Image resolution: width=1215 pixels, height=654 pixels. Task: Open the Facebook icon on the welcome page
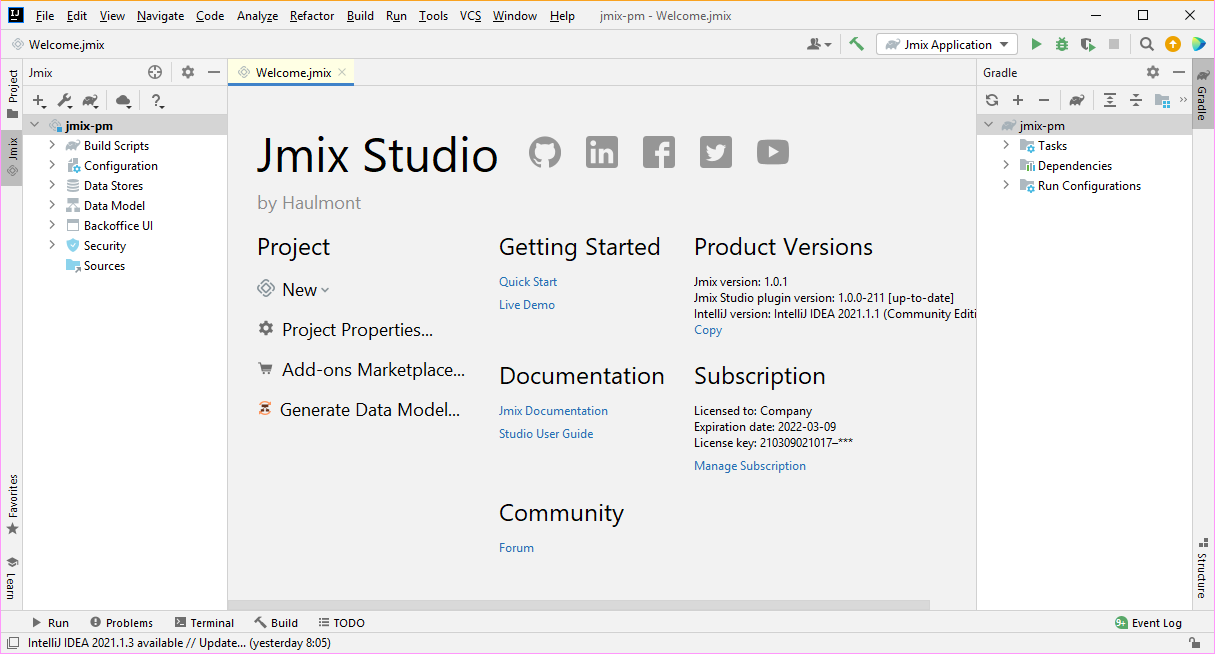point(659,152)
